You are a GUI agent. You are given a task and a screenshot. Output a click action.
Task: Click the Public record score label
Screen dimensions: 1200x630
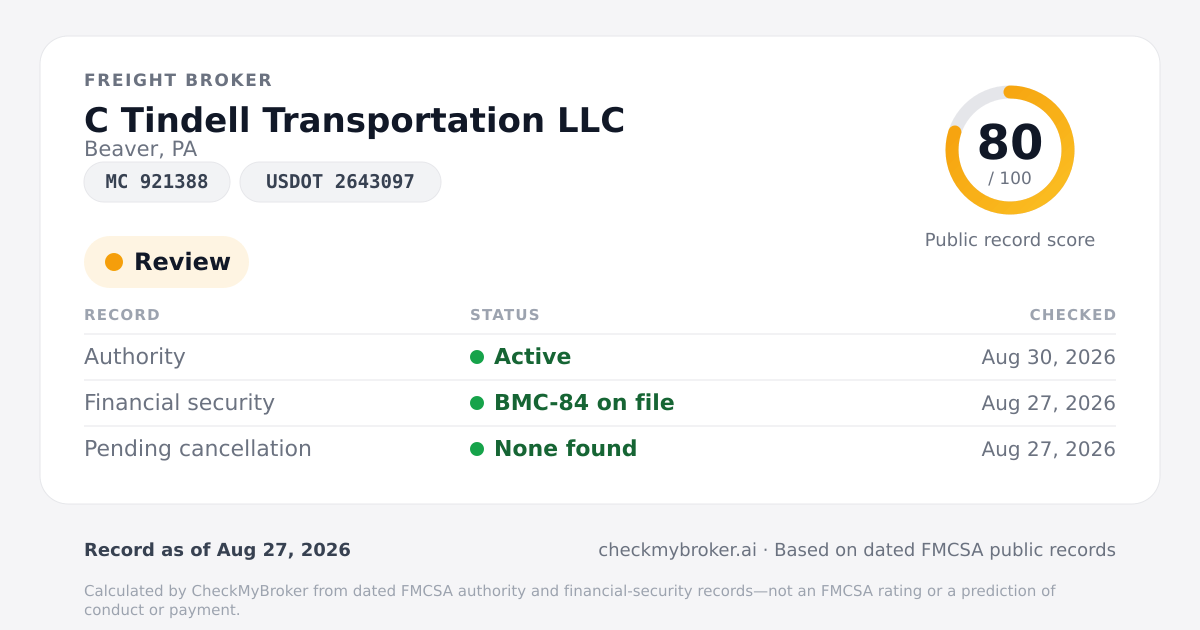tap(1010, 240)
